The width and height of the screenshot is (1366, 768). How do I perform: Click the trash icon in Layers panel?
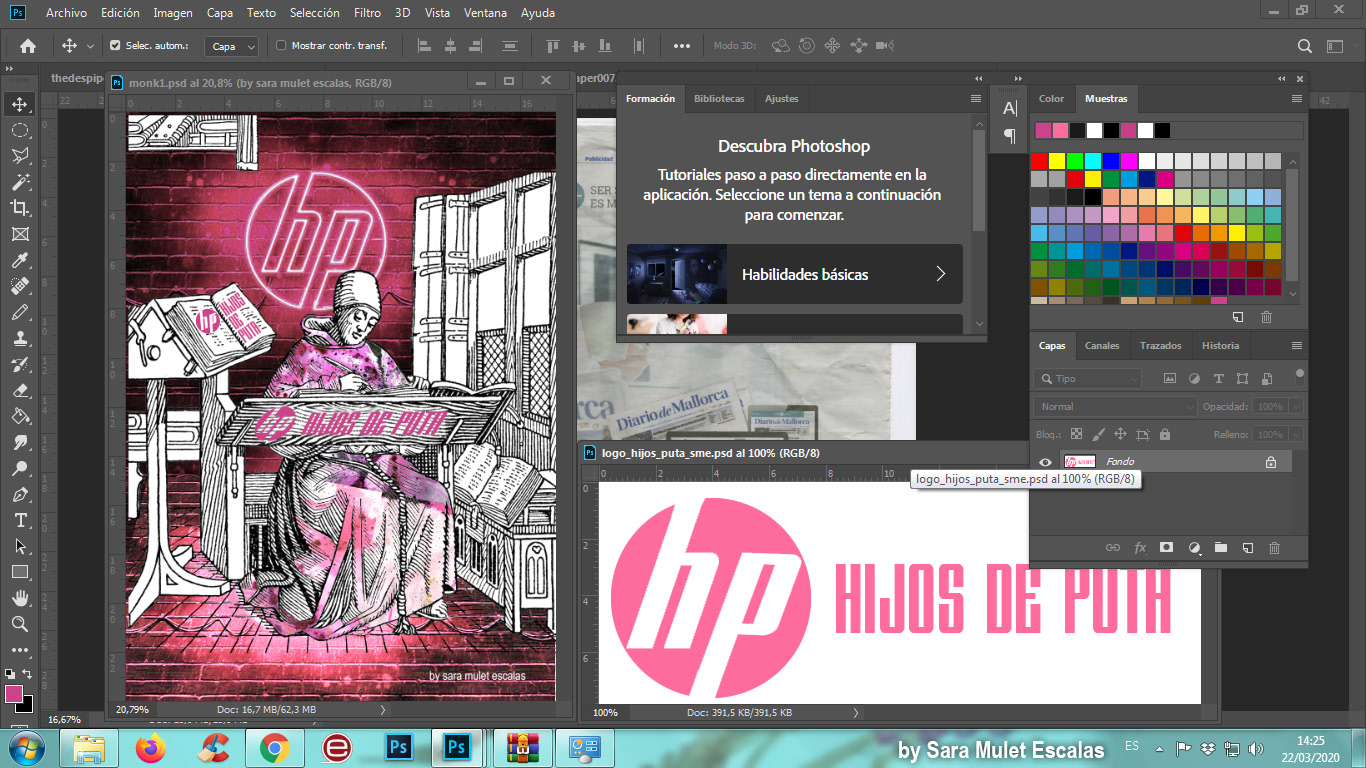tap(1274, 548)
